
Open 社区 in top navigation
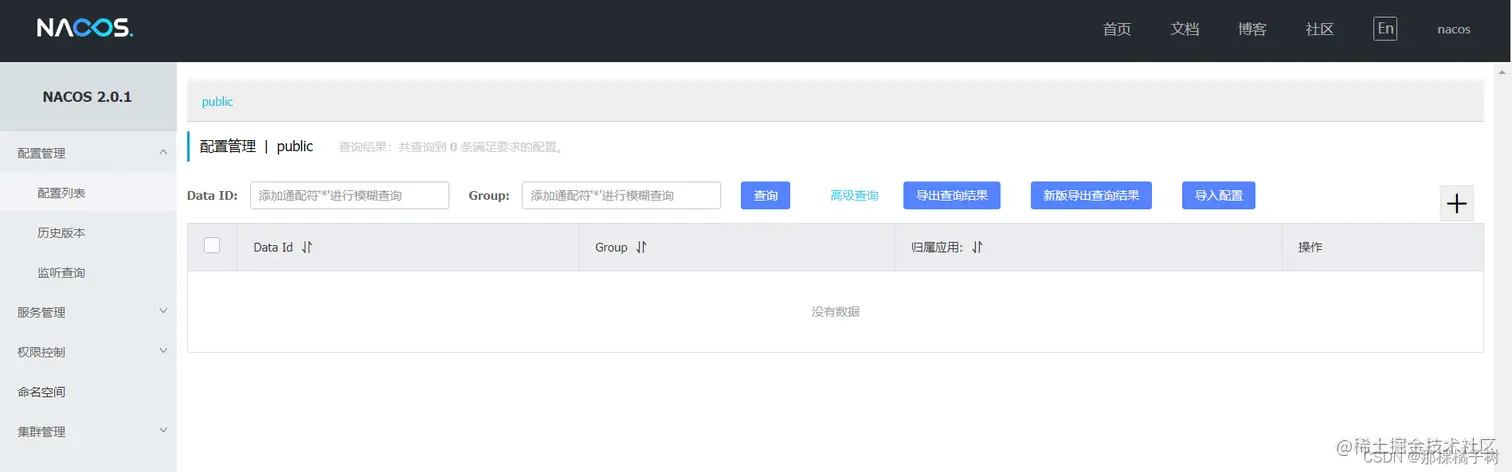pyautogui.click(x=1320, y=29)
